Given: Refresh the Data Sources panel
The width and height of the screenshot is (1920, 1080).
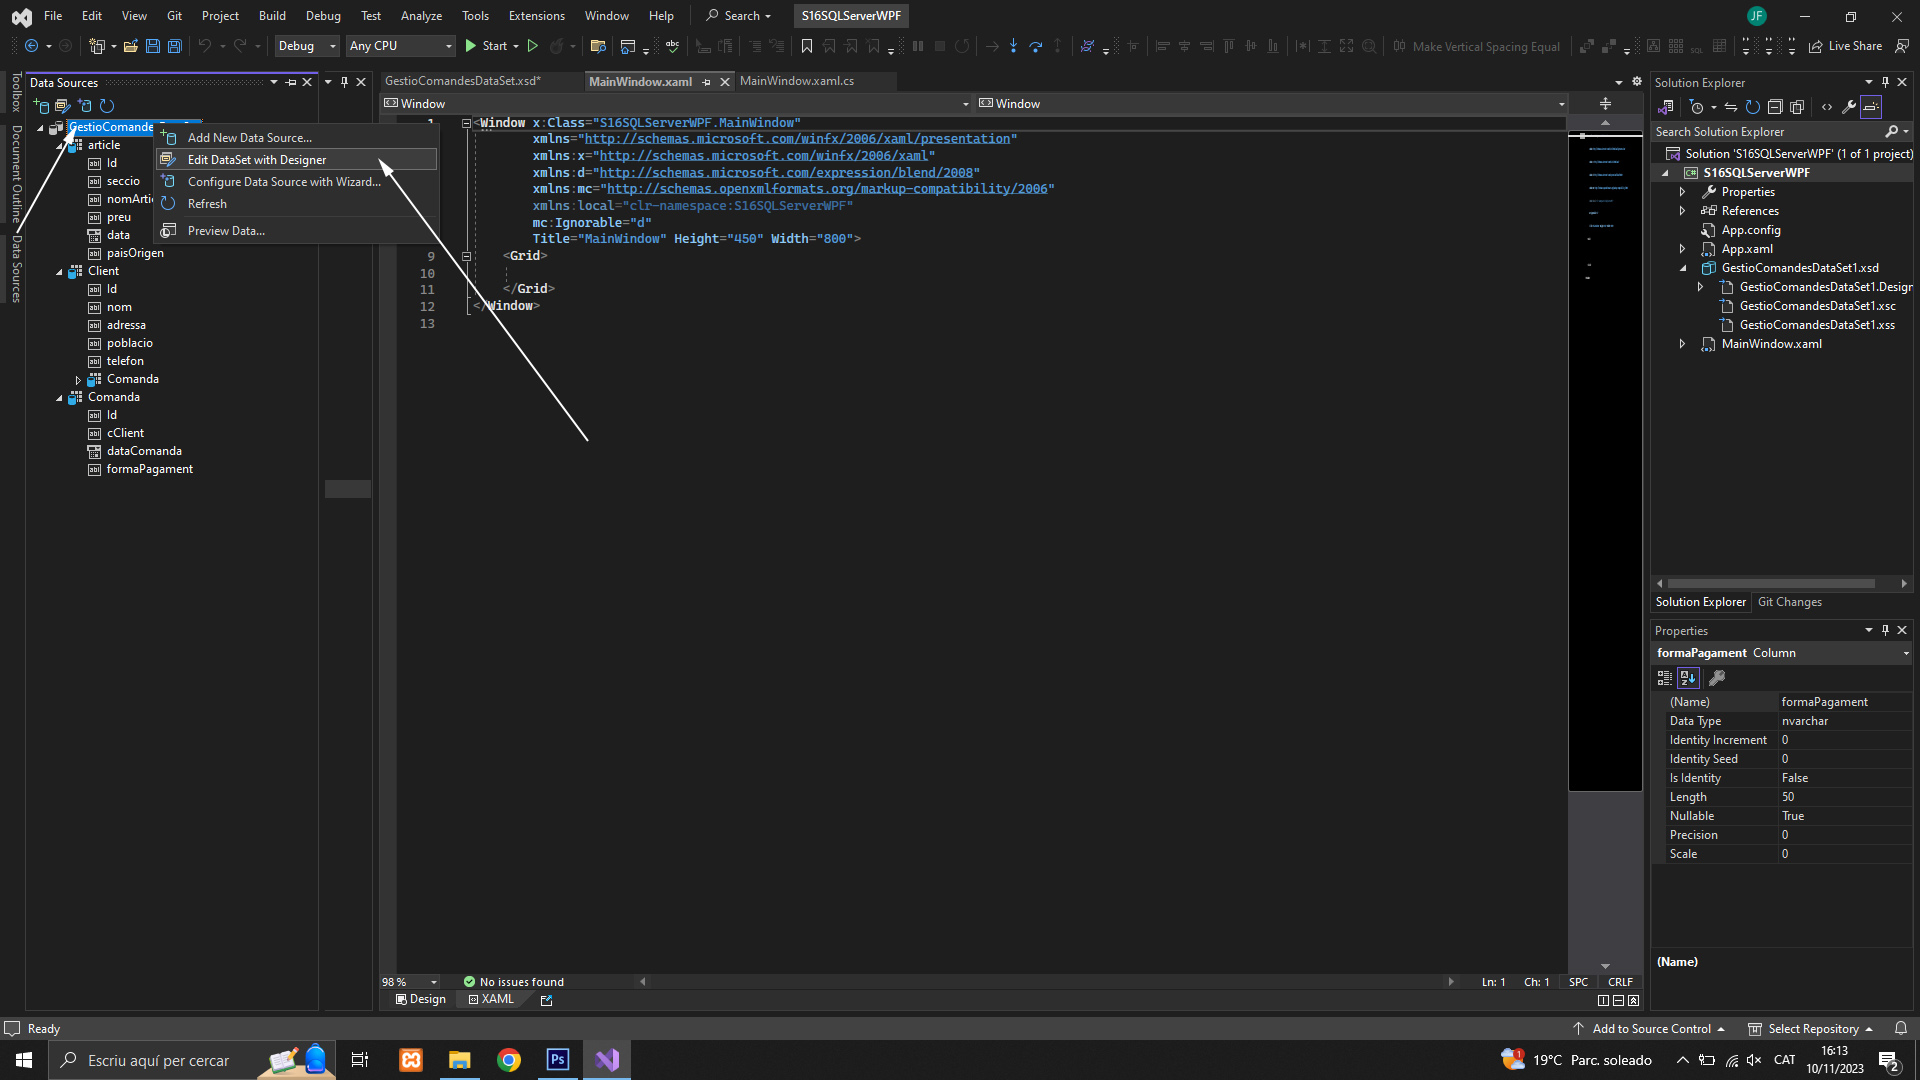Looking at the screenshot, I should point(107,106).
